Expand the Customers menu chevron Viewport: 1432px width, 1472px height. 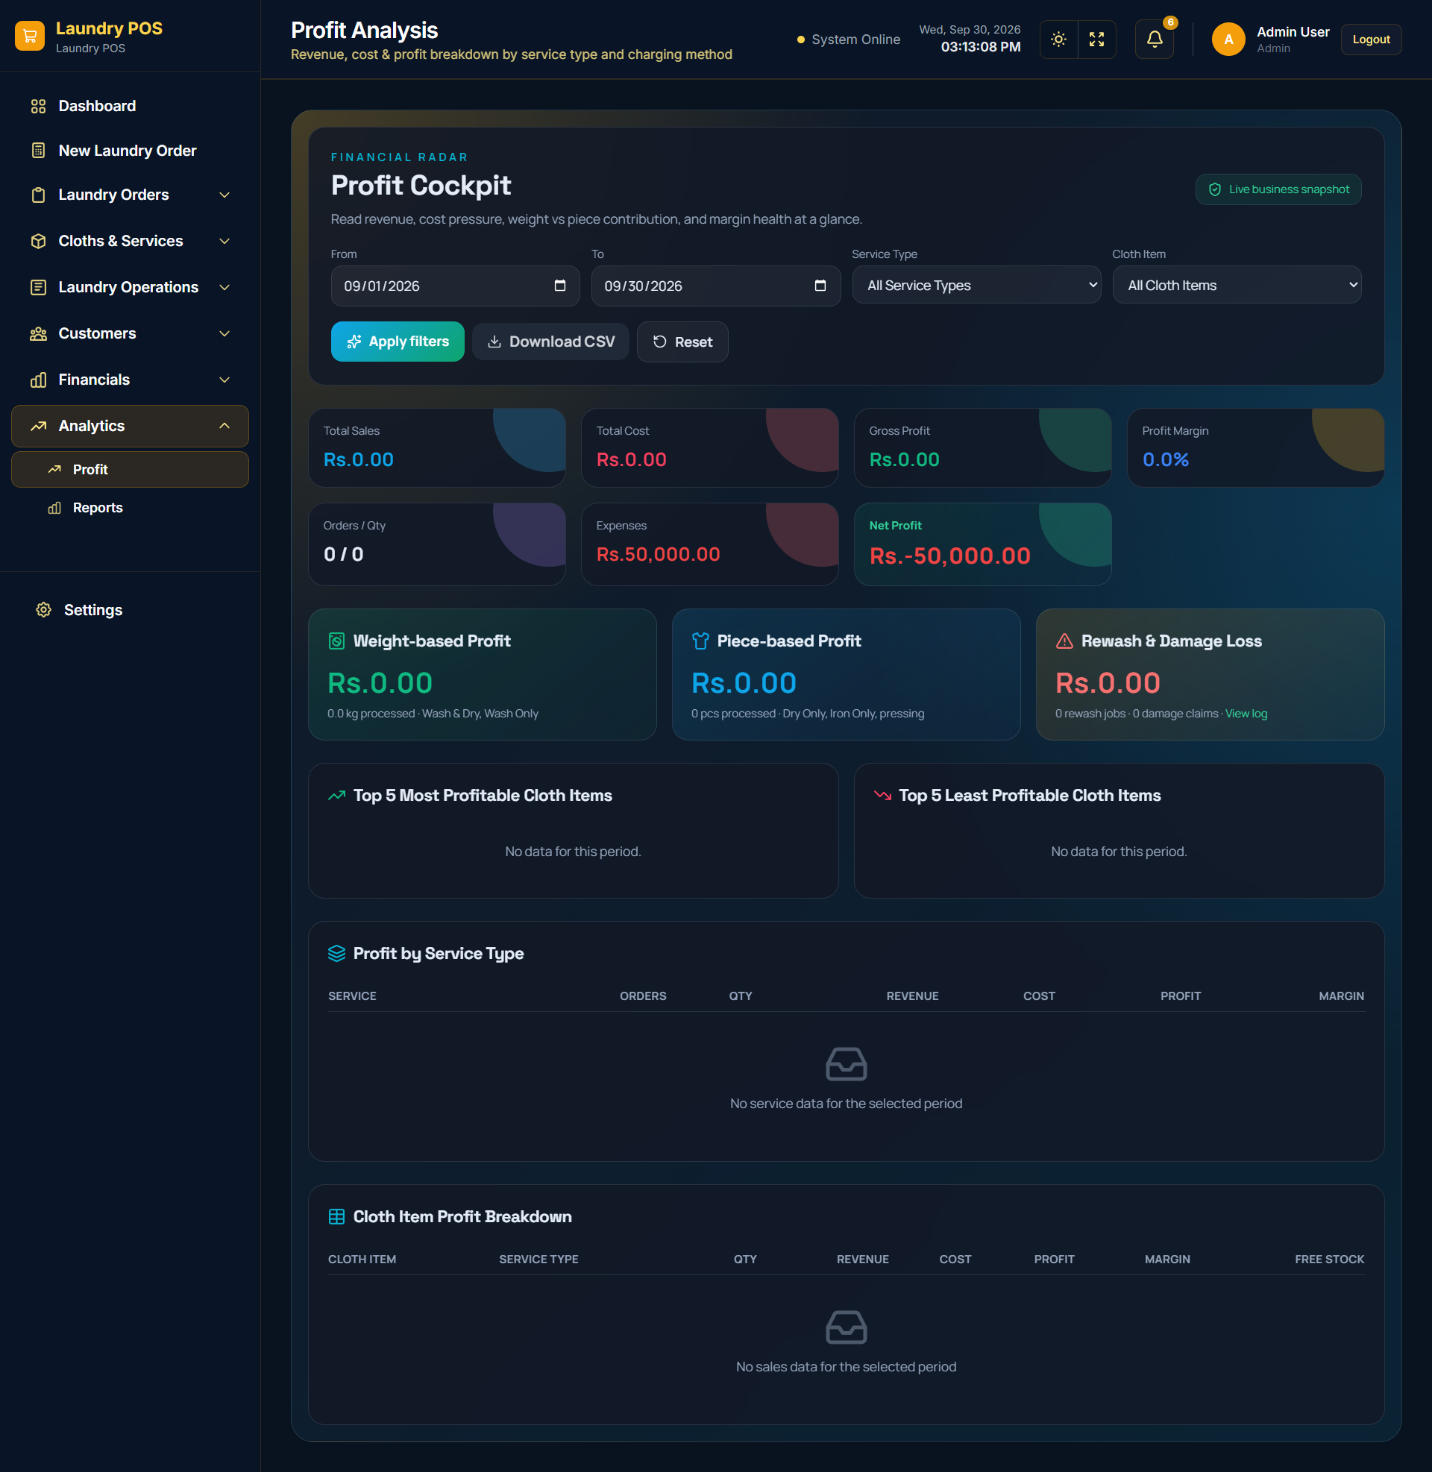(x=225, y=334)
